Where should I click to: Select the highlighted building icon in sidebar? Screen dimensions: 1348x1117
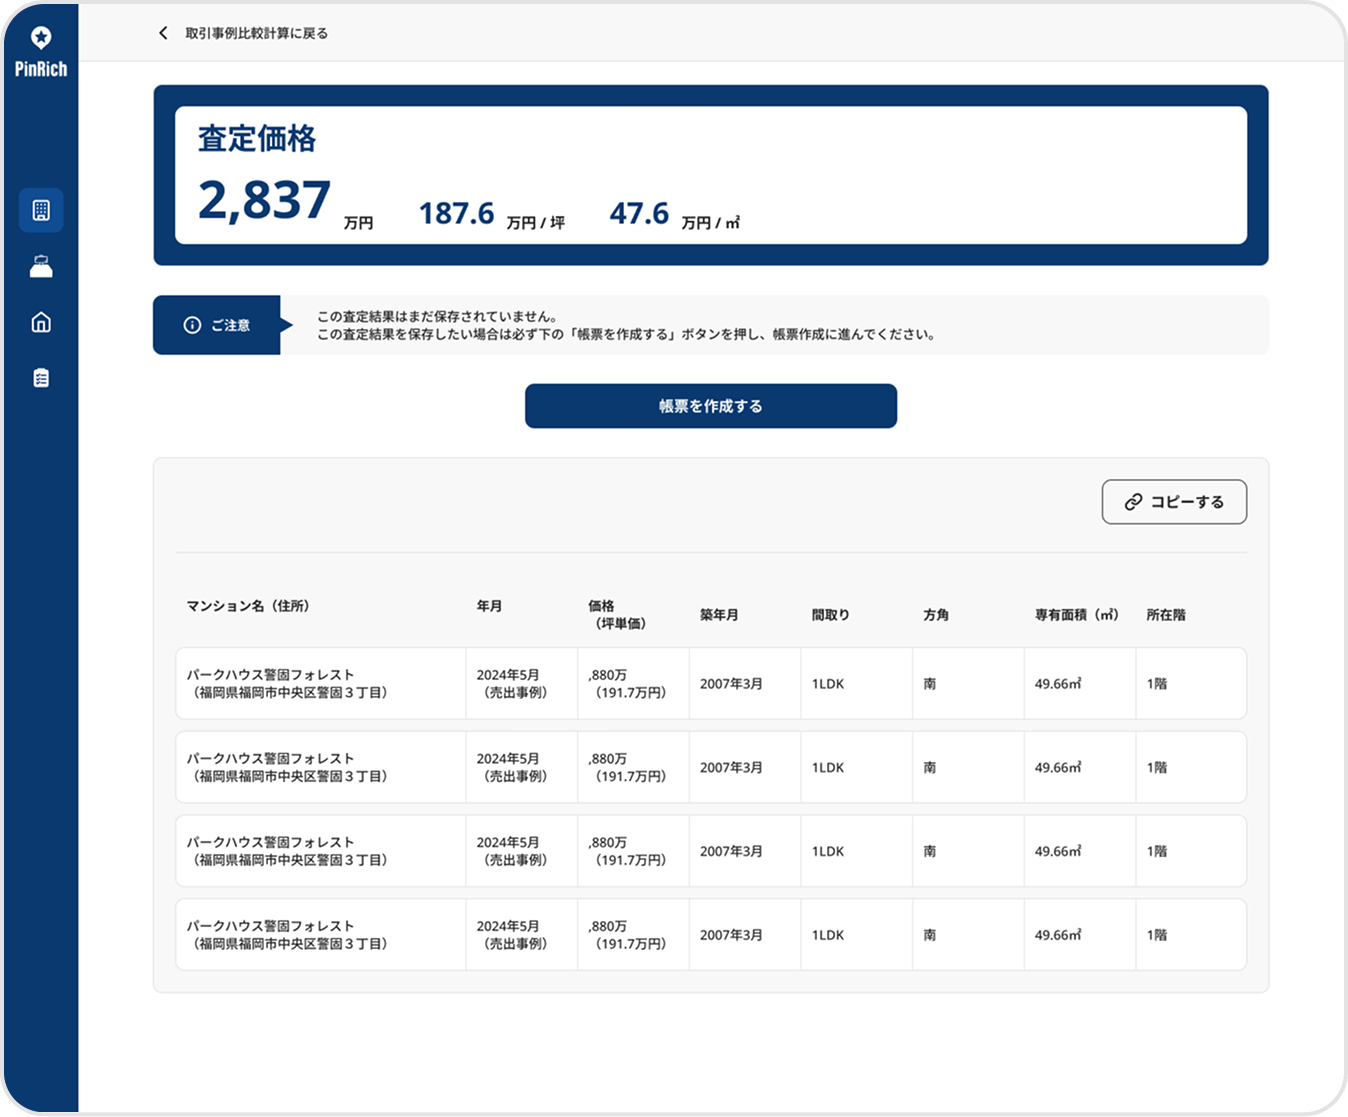click(41, 210)
